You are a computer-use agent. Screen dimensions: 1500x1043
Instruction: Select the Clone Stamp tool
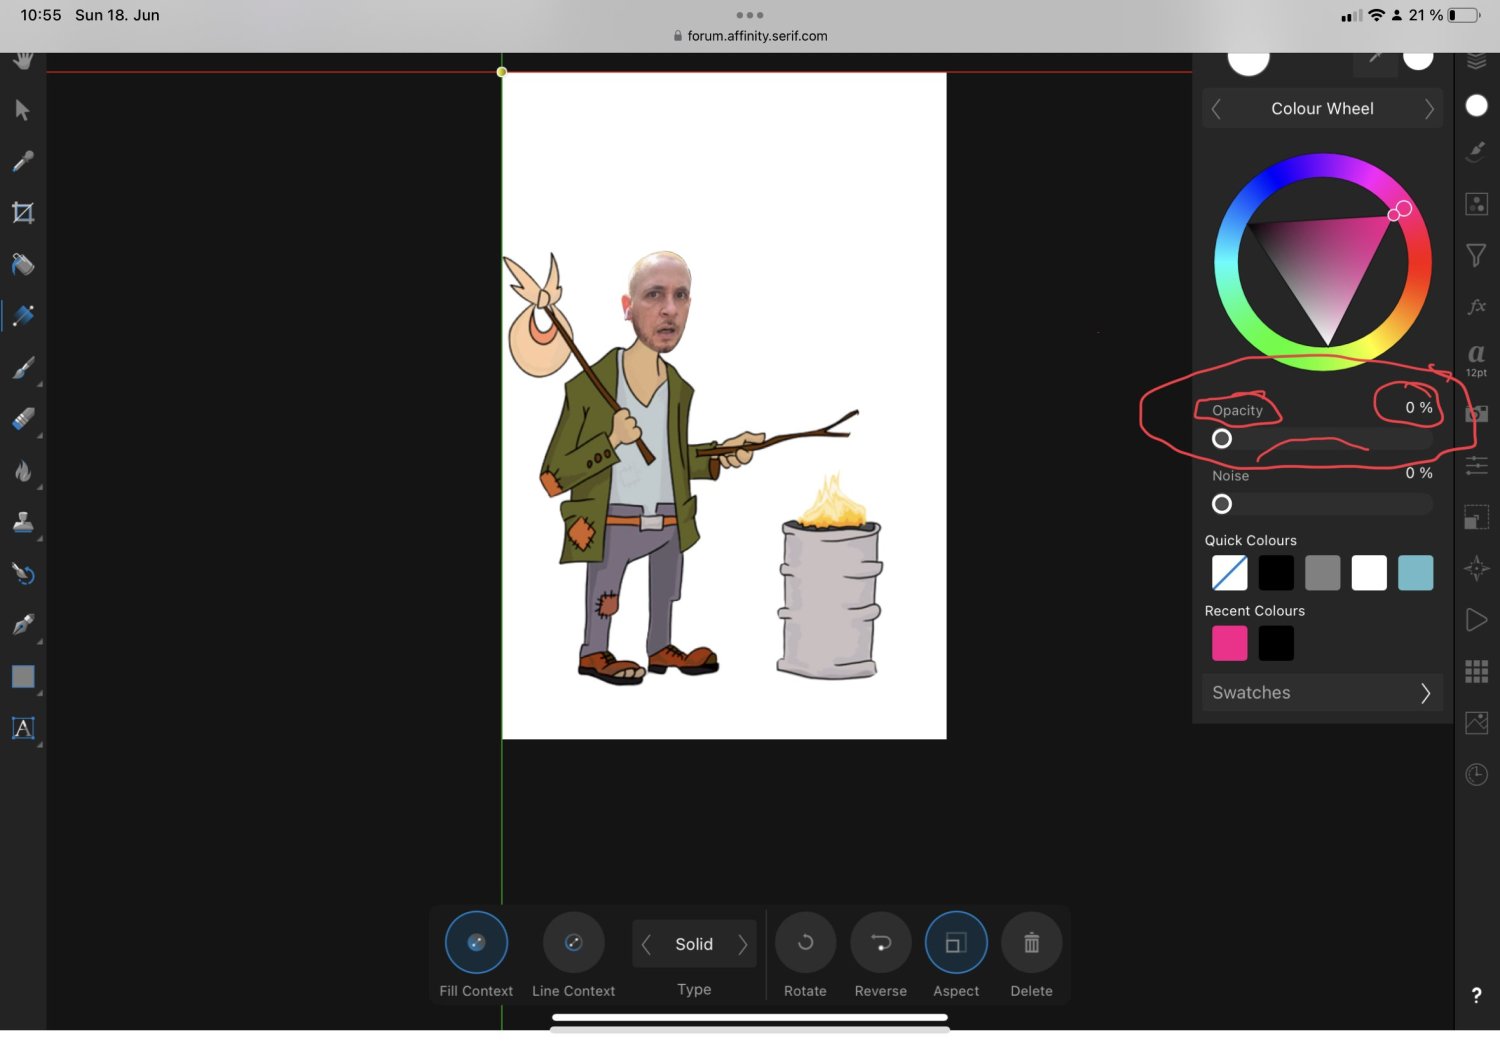coord(22,522)
